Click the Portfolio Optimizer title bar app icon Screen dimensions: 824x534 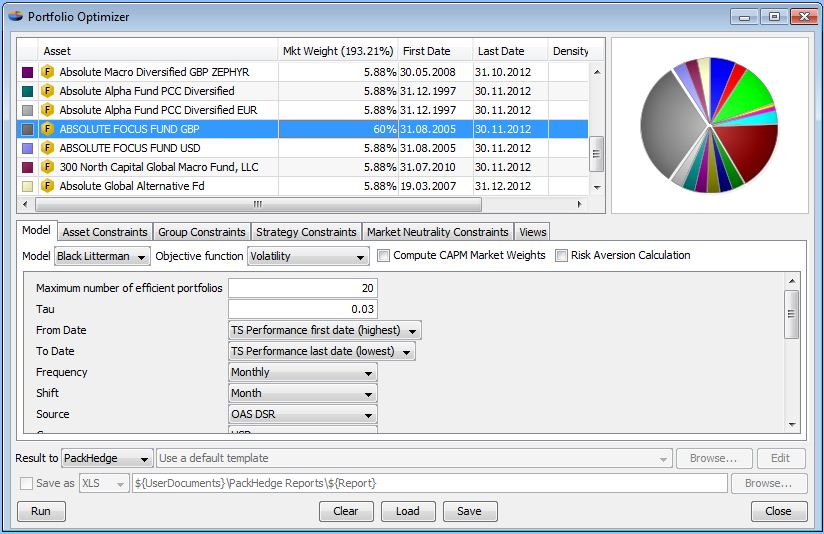click(x=16, y=16)
